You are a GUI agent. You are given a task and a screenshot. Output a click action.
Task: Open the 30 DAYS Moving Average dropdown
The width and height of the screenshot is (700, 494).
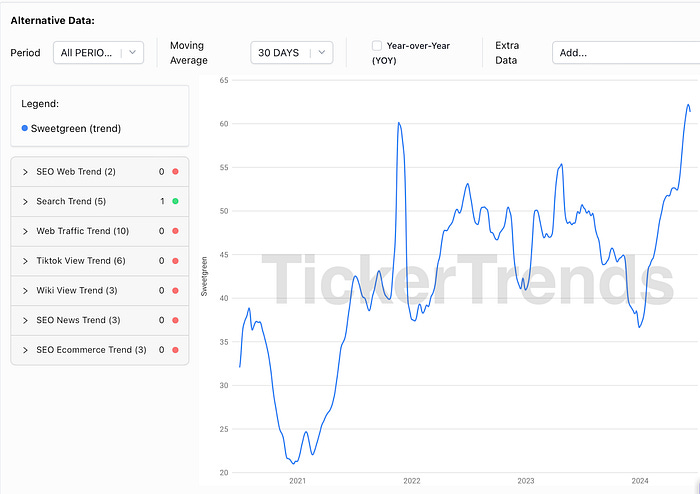292,53
